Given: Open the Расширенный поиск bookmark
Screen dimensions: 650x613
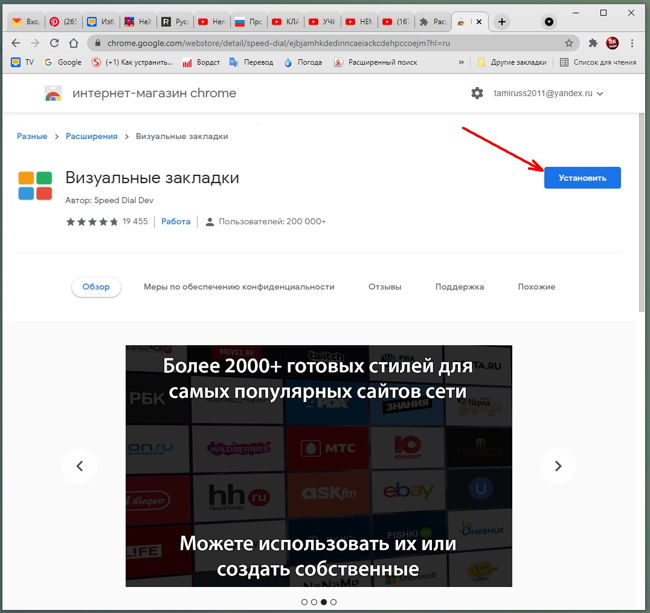Looking at the screenshot, I should tap(376, 63).
